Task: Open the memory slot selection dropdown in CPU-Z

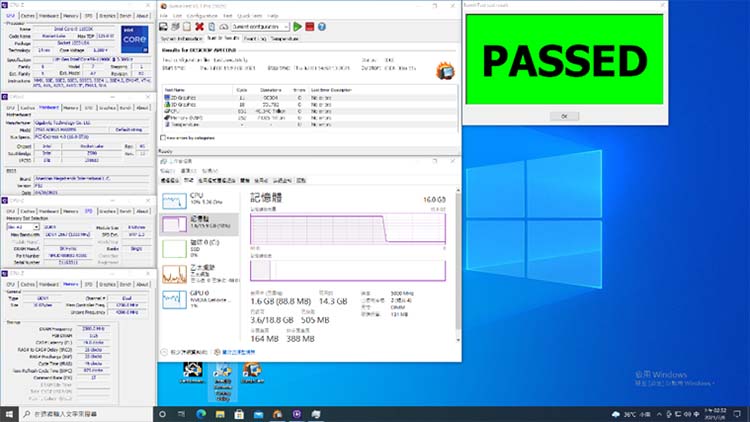Action: [x=22, y=227]
